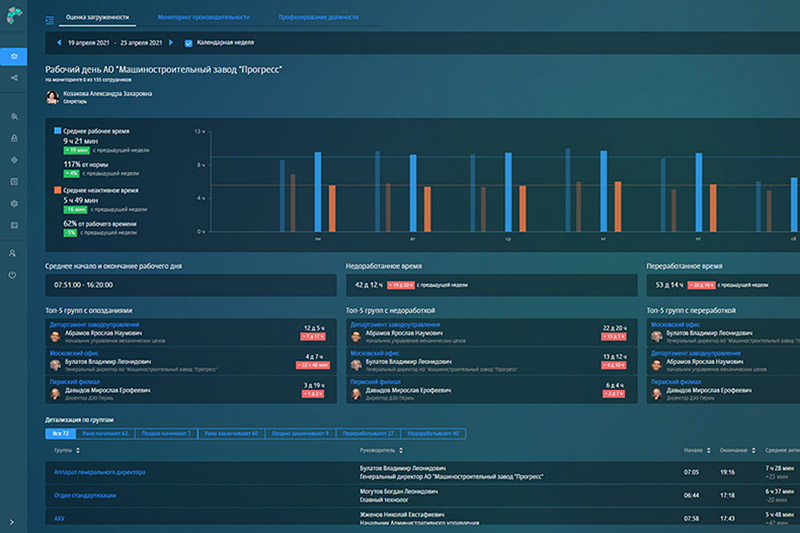Open 'Департамент заводоуправления' in the underwork list

point(395,324)
